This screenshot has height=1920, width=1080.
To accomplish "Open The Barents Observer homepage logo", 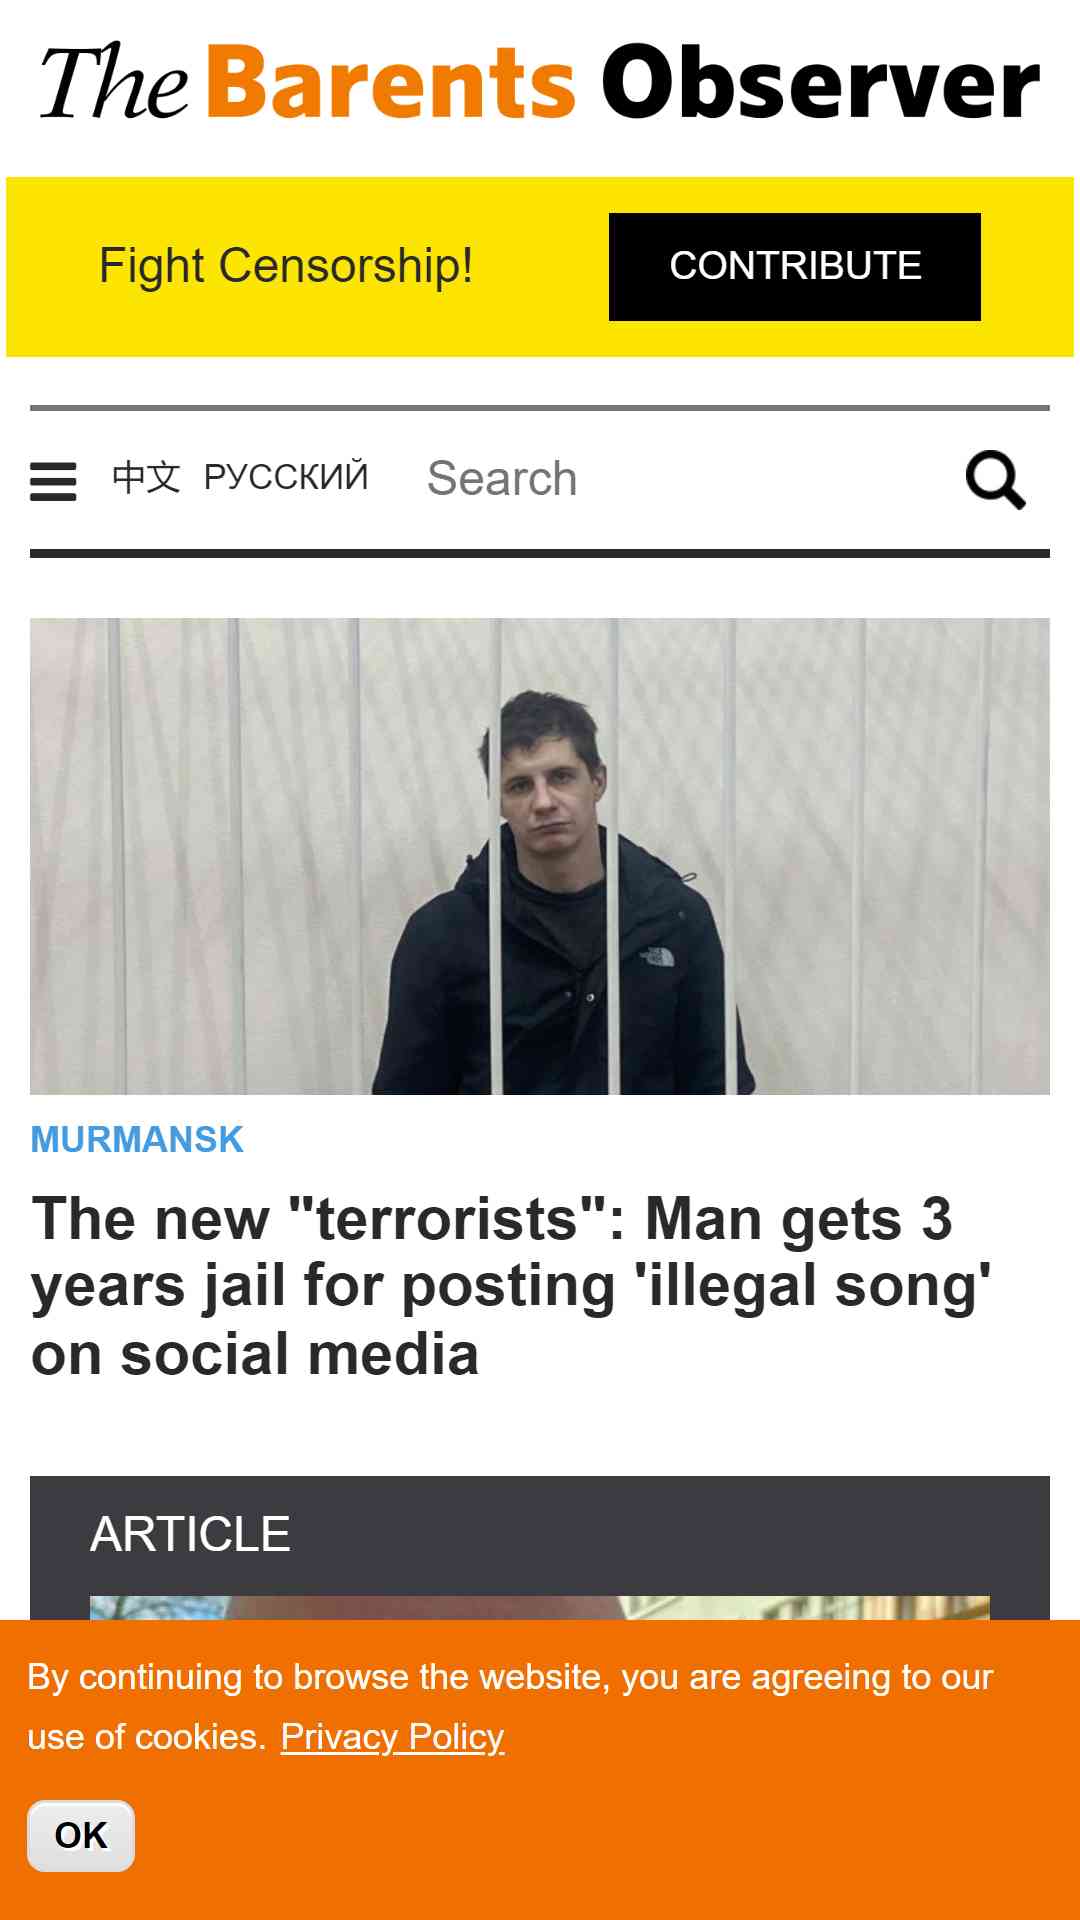I will 540,82.
